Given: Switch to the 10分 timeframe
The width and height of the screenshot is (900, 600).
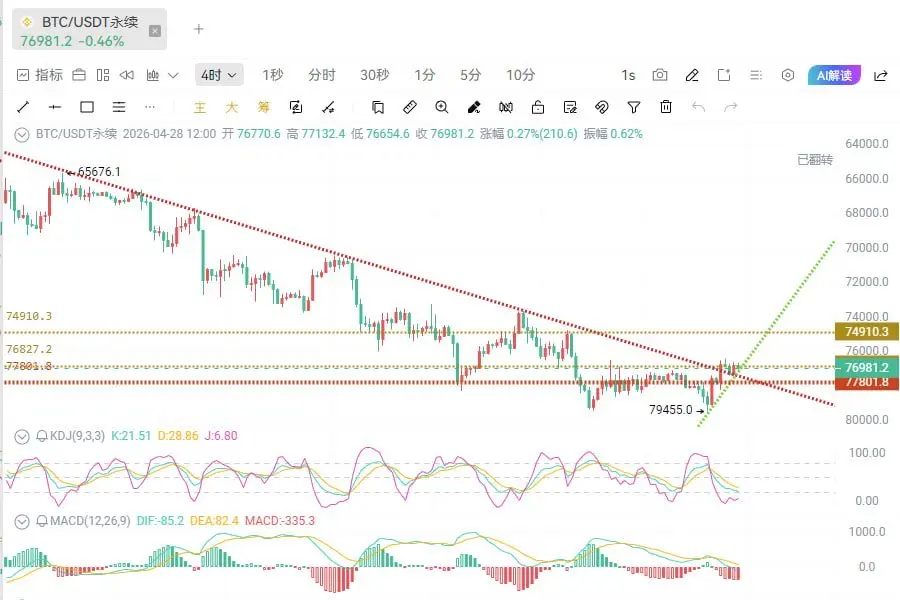Looking at the screenshot, I should [521, 75].
